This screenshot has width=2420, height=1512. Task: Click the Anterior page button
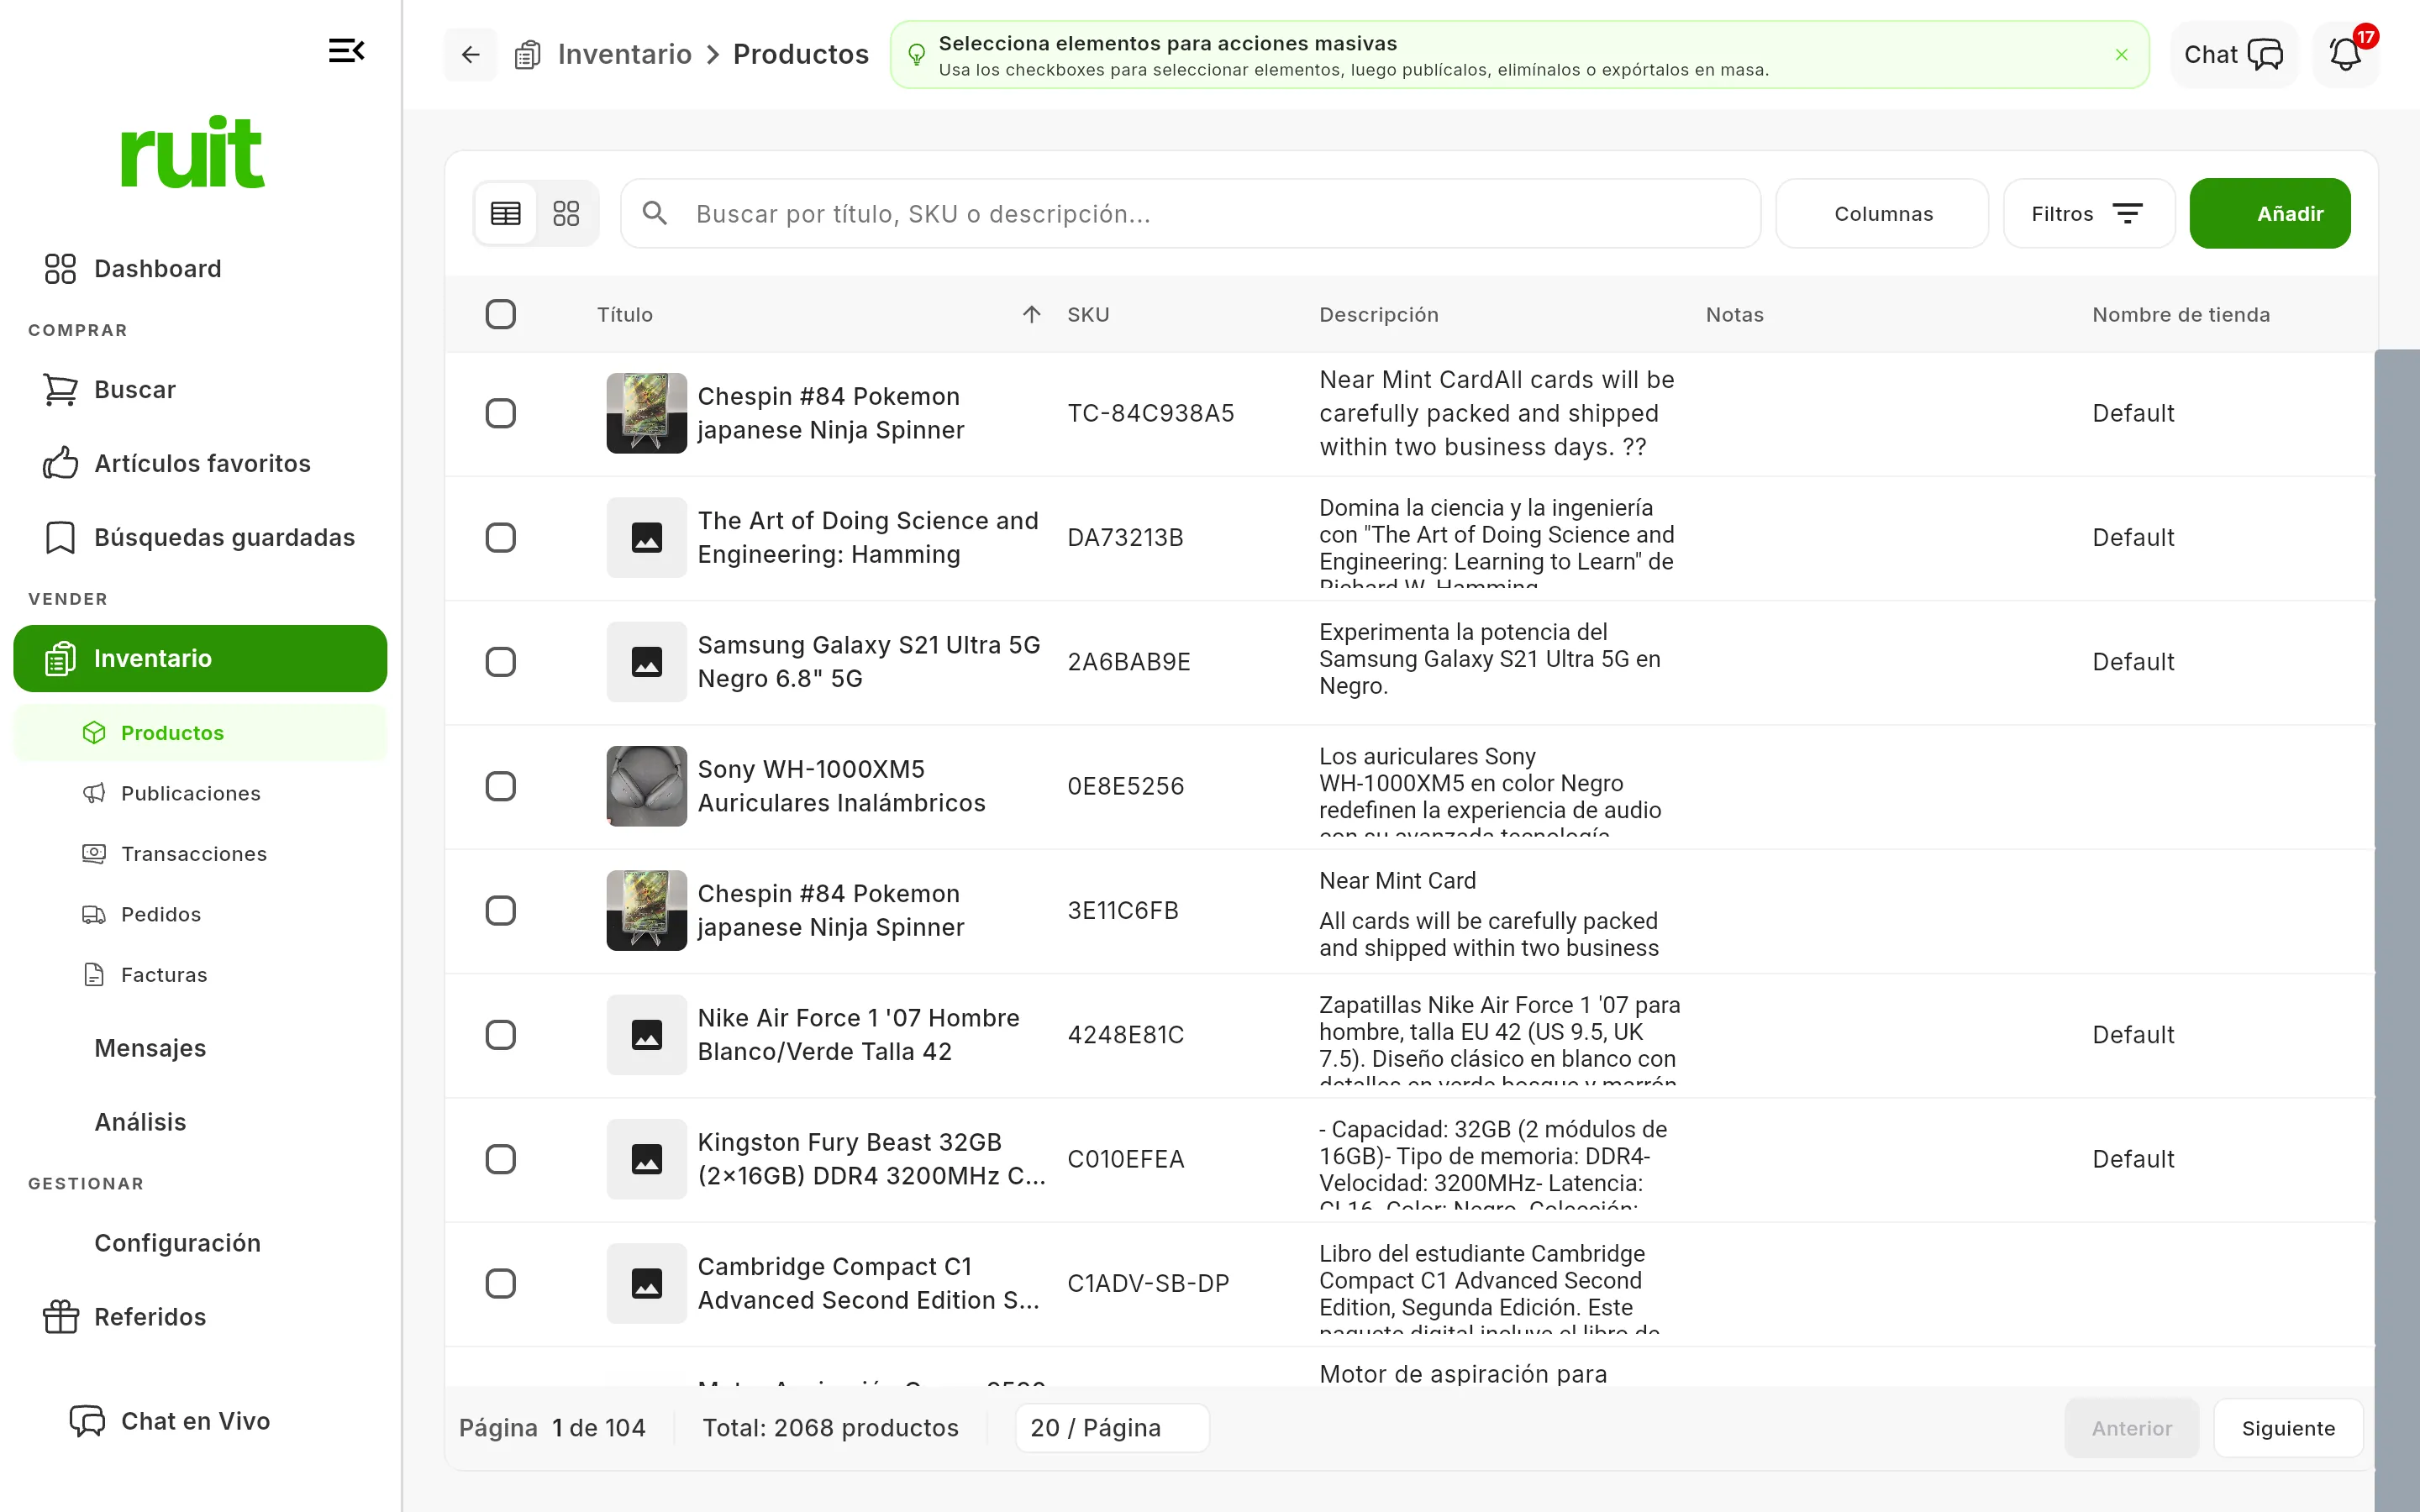[x=2132, y=1428]
